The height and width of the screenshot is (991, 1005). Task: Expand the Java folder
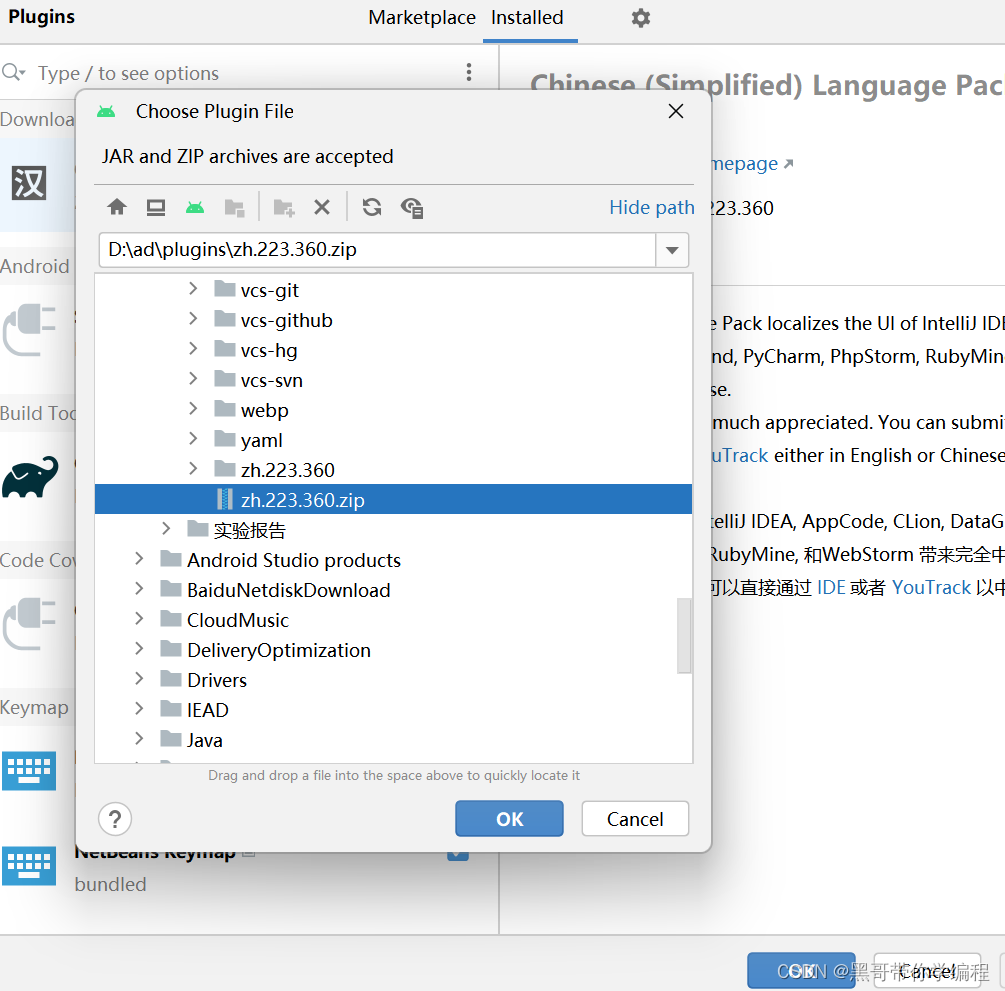coord(139,738)
